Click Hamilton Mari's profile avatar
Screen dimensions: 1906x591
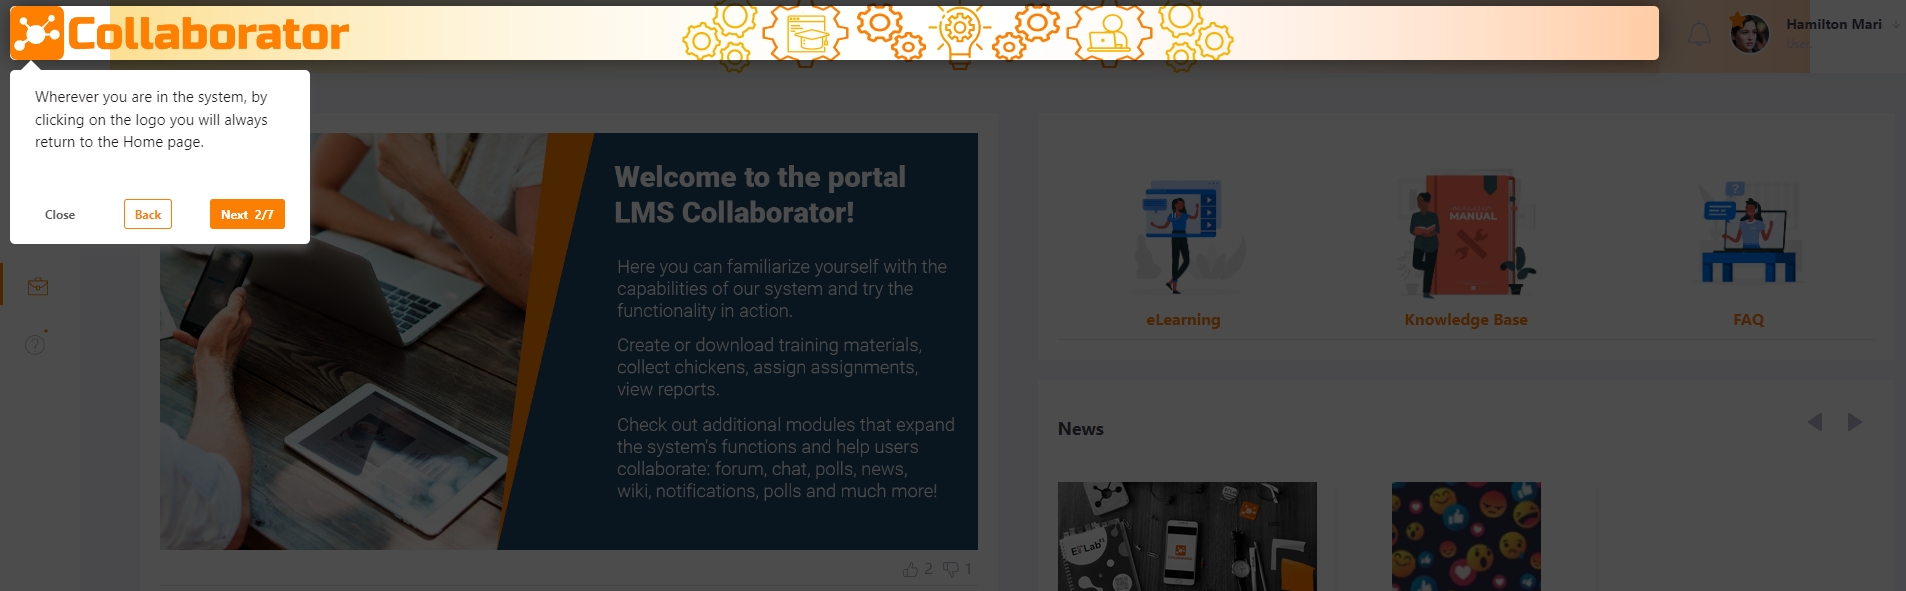tap(1750, 35)
